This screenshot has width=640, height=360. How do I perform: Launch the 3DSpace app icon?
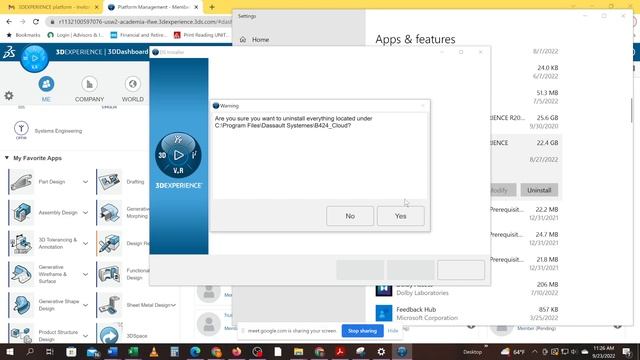[109, 334]
